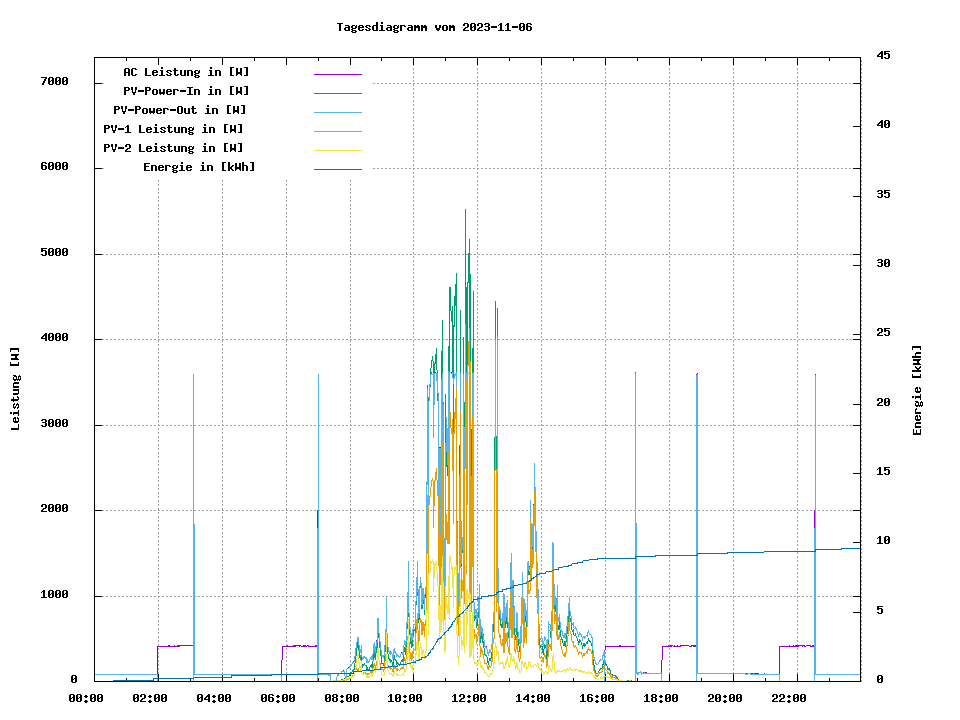Select the 'AC Leistung in [W]' legend label
The image size is (960, 720).
coord(186,72)
